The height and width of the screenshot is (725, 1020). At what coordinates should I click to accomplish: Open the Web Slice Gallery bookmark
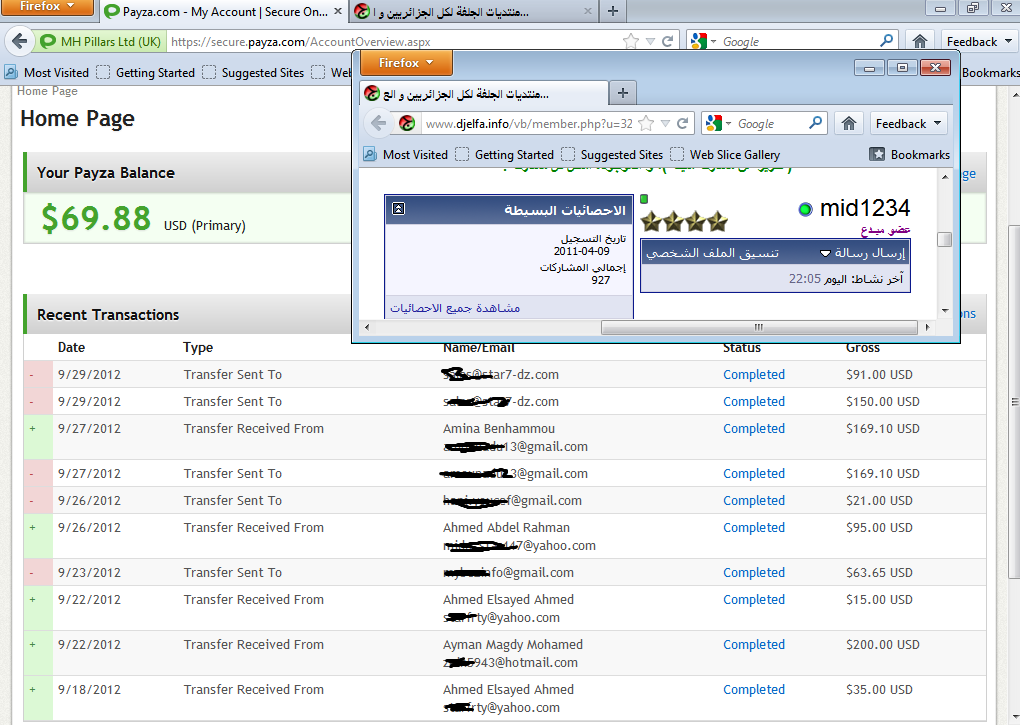point(725,155)
